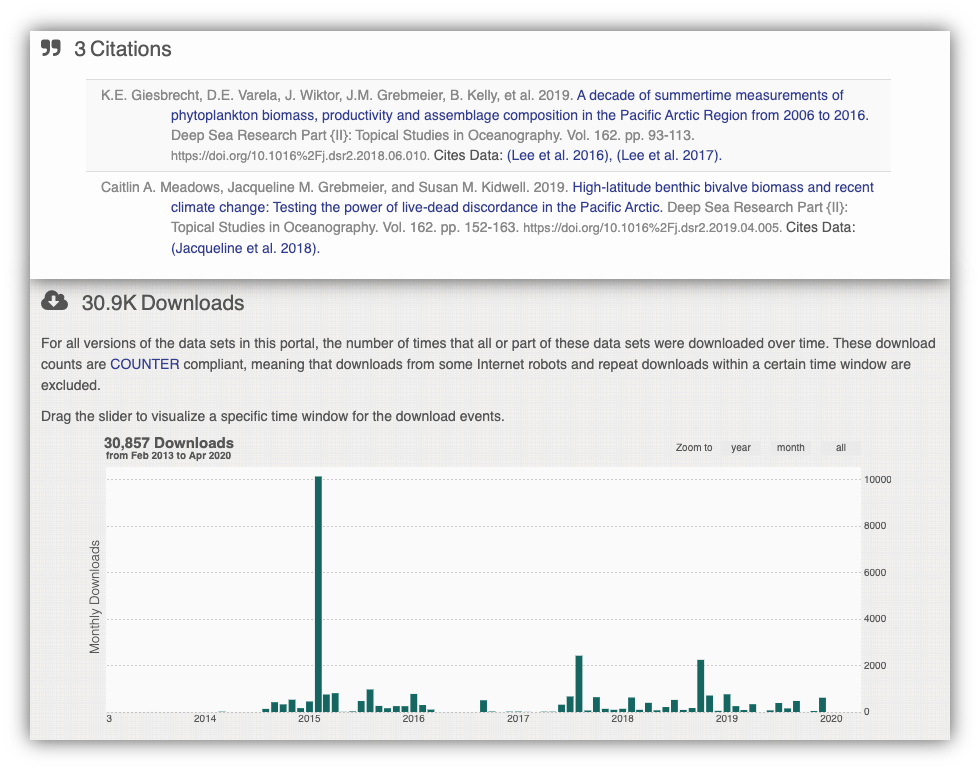Click the 2016 label on time axis
Image resolution: width=980 pixels, height=770 pixels.
pos(413,719)
